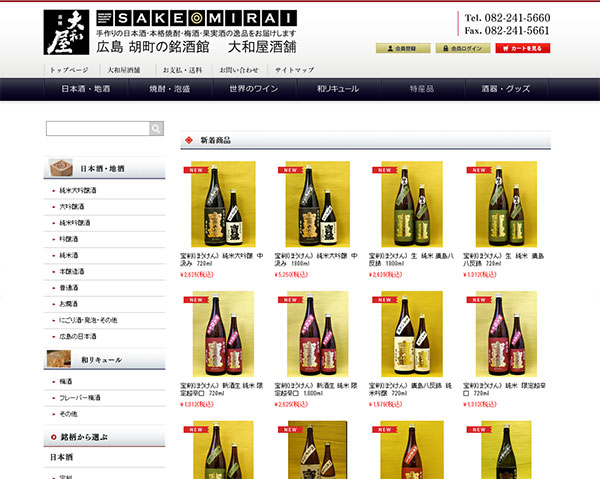Screen dimensions: 600x479
Task: Click sidebar header 日本酒・地酒 title
Action: 102,168
